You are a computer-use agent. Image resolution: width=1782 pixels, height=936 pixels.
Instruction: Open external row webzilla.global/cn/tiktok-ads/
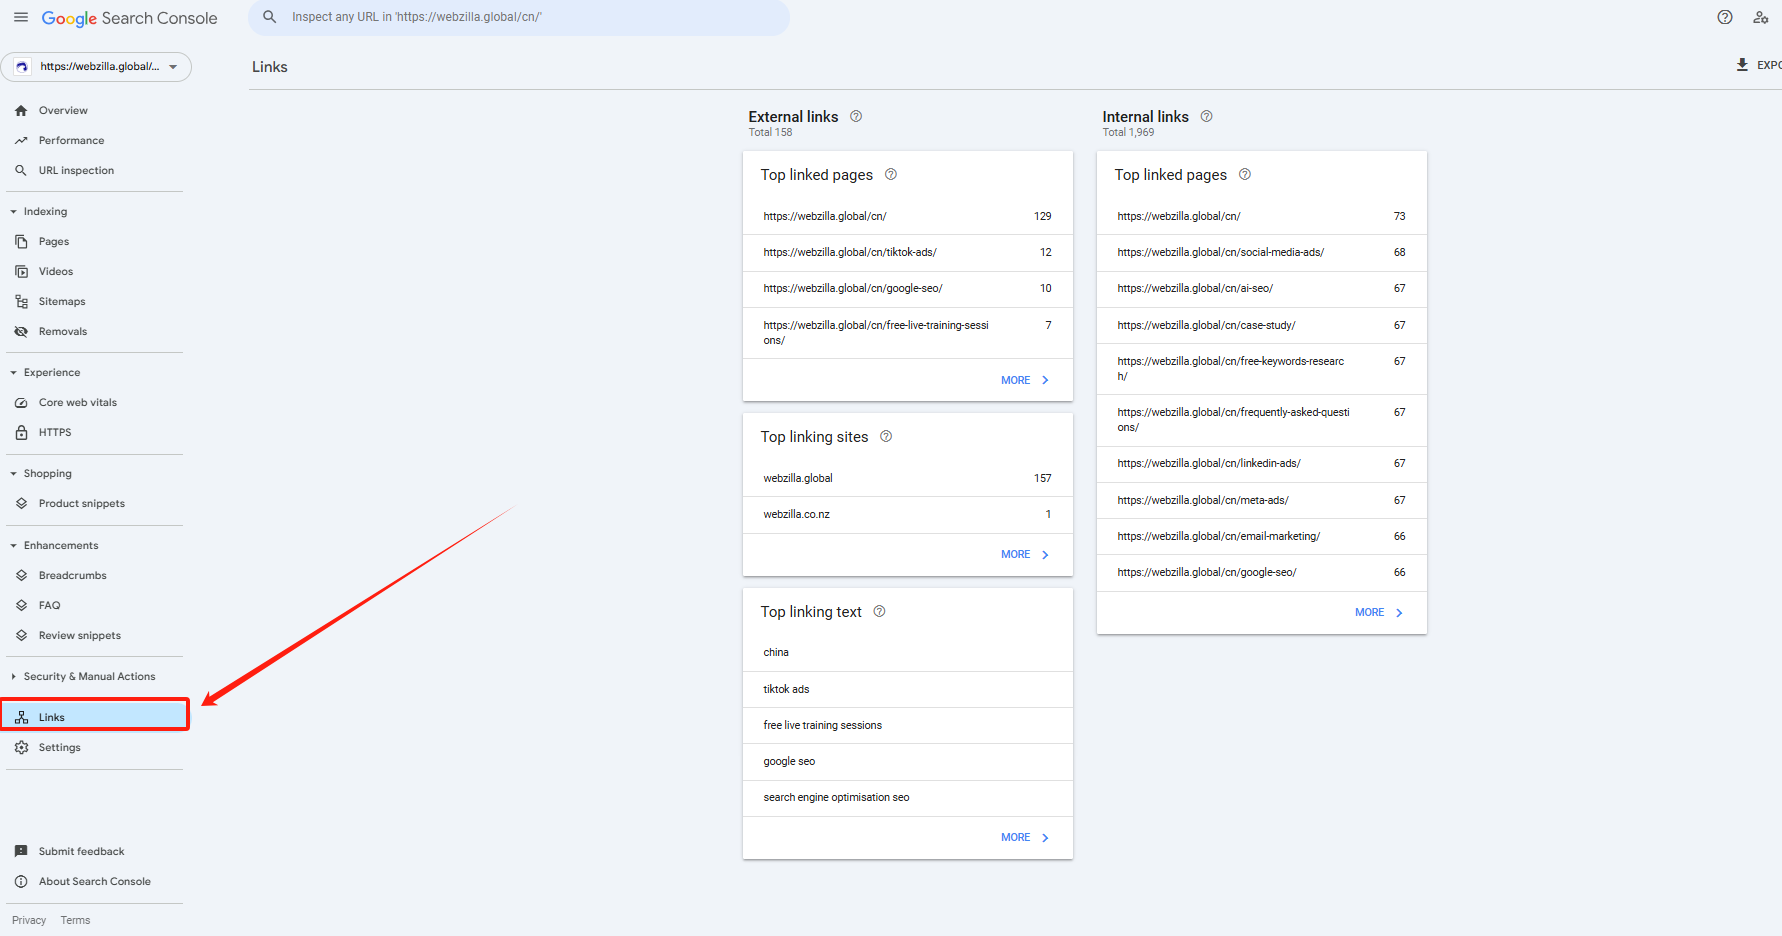(x=908, y=253)
